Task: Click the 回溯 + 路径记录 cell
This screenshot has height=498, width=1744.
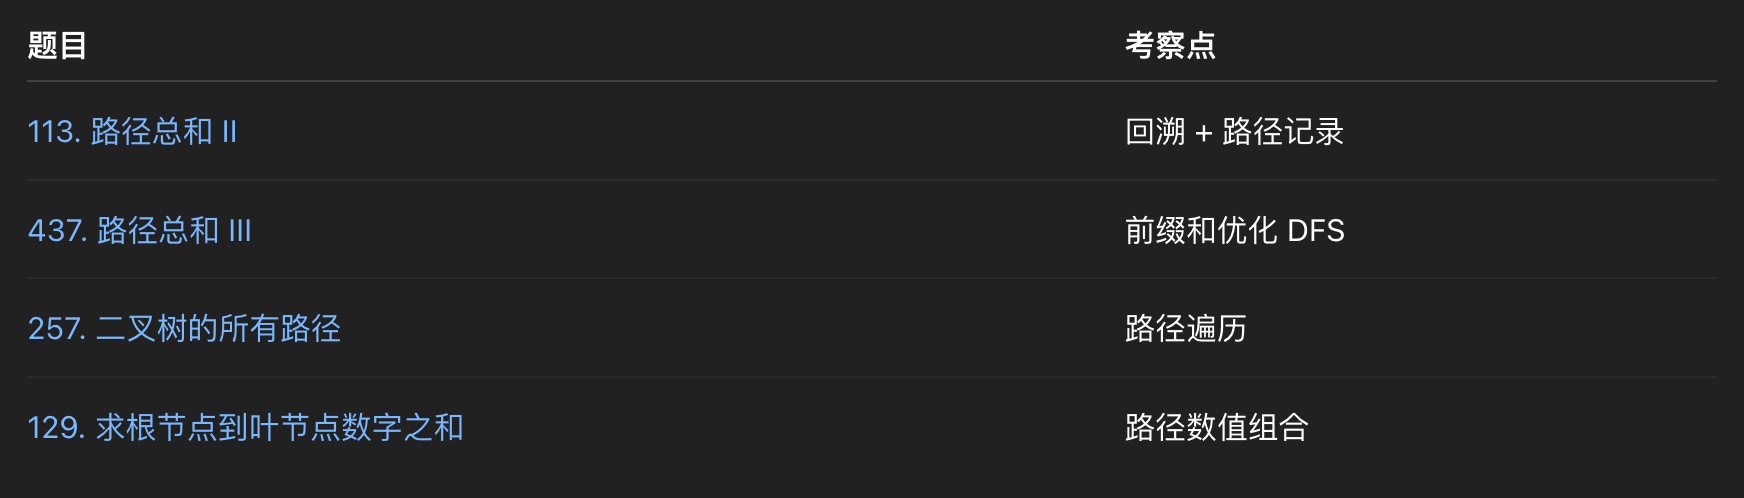Action: click(x=1234, y=131)
